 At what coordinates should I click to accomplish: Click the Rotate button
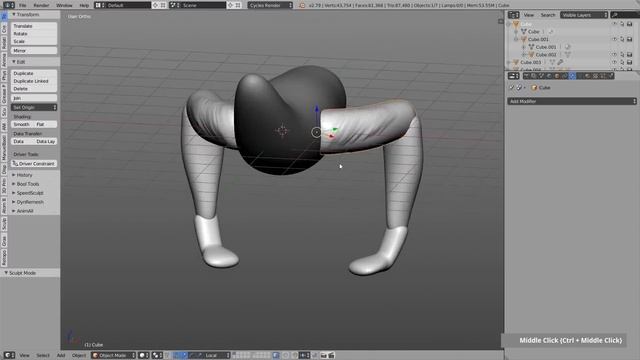point(34,34)
